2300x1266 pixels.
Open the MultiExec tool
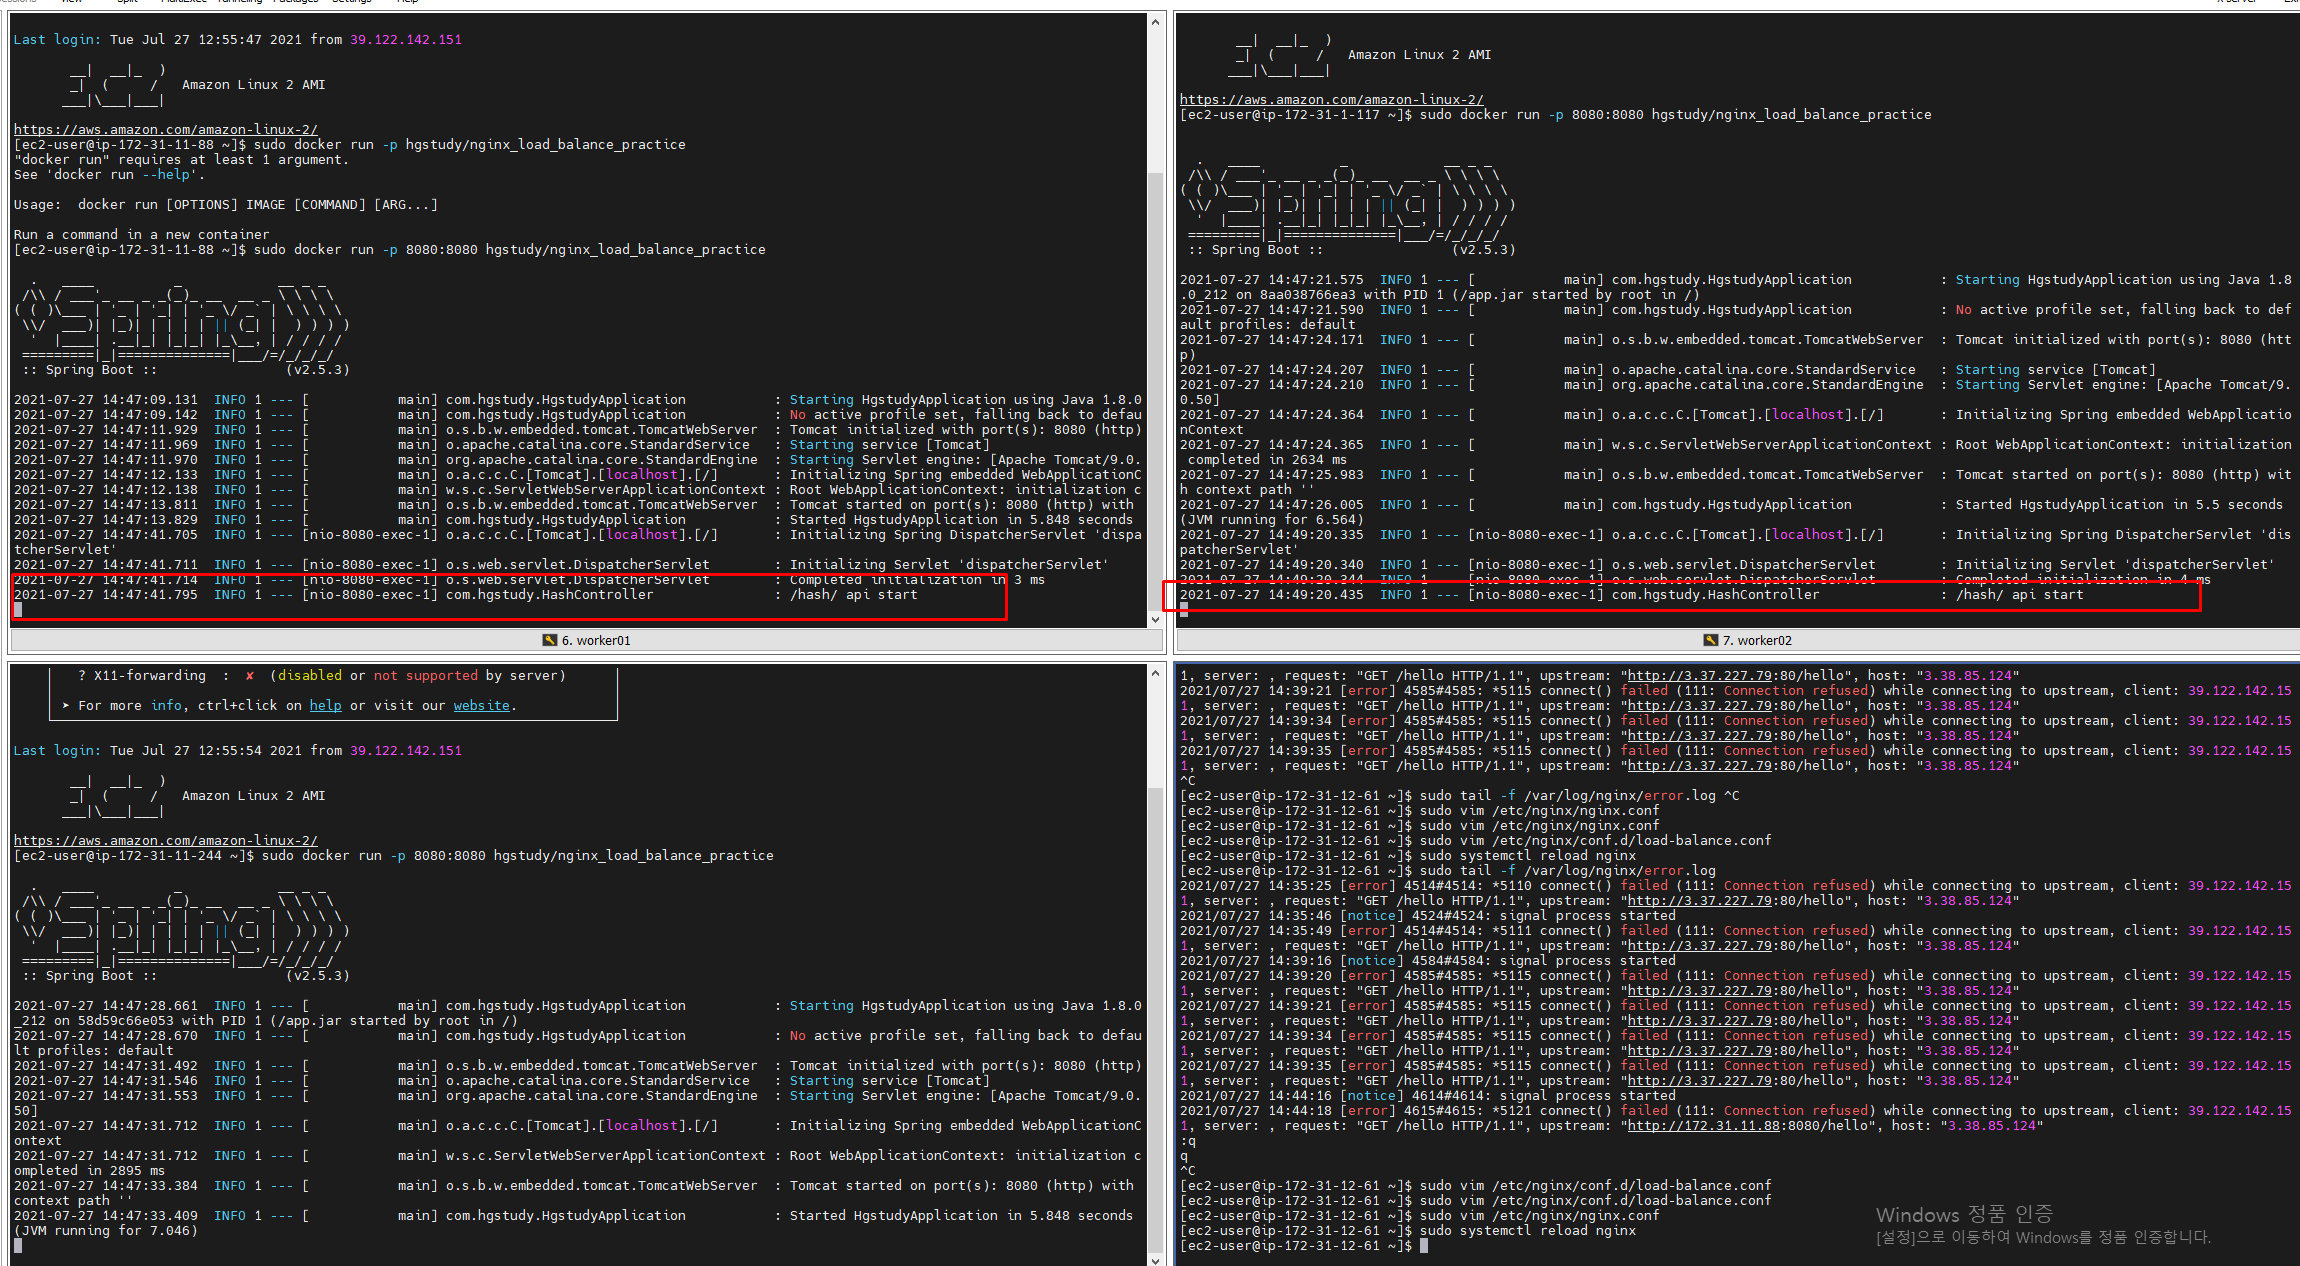[185, 3]
